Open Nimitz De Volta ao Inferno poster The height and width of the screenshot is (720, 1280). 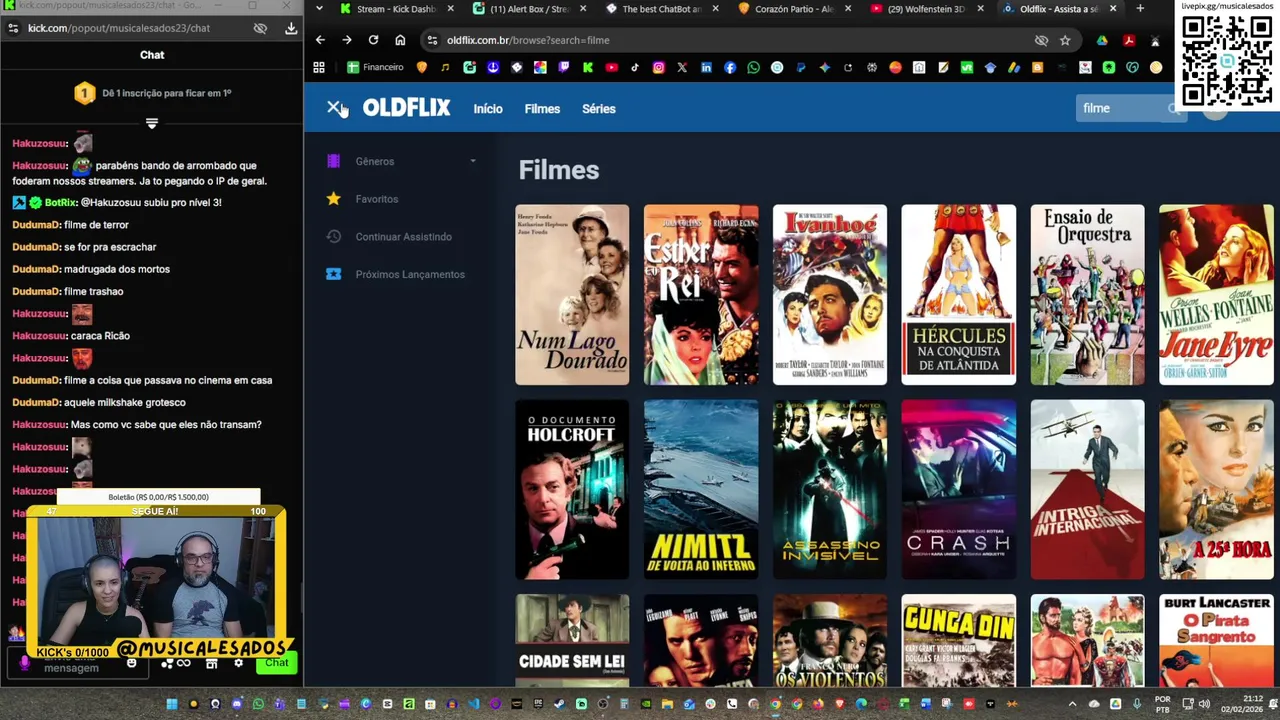point(701,490)
